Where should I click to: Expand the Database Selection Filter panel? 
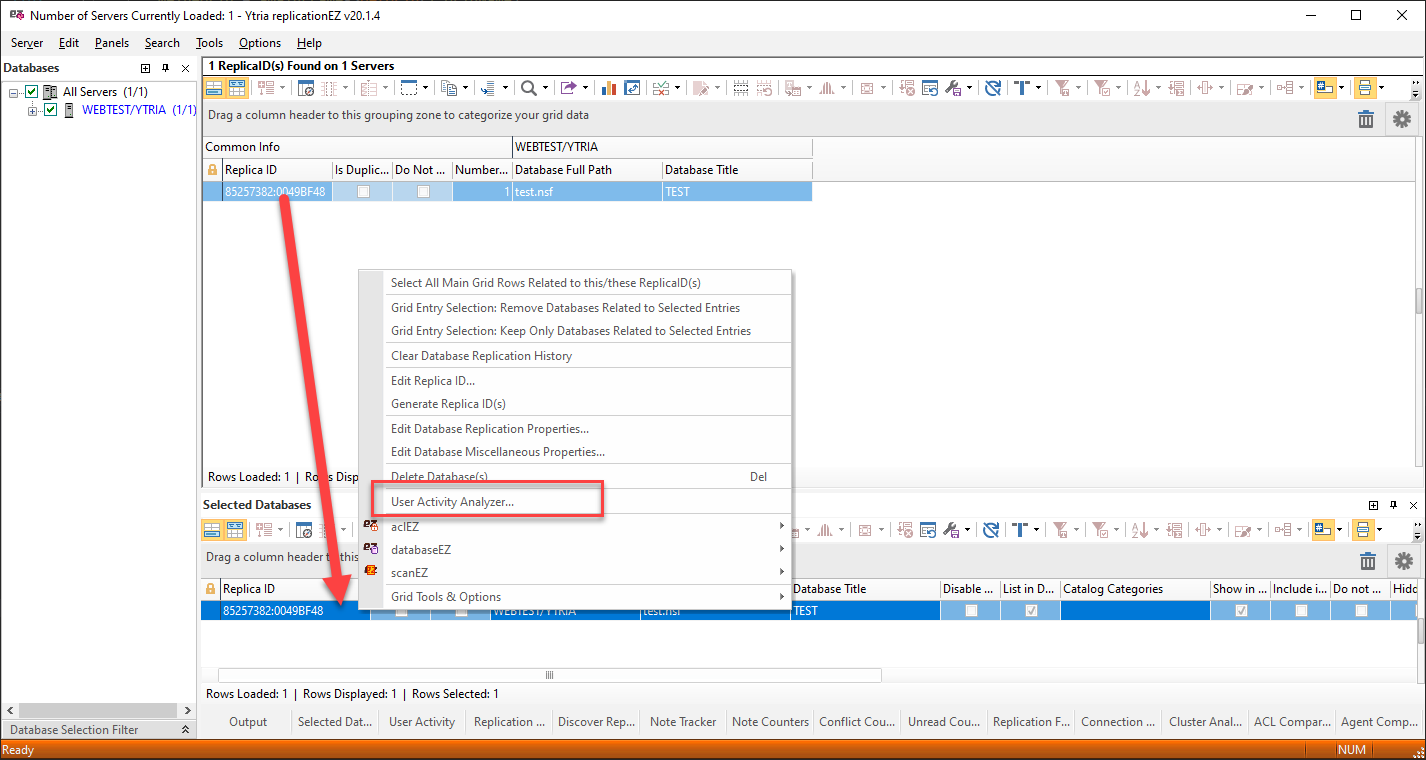tap(185, 730)
